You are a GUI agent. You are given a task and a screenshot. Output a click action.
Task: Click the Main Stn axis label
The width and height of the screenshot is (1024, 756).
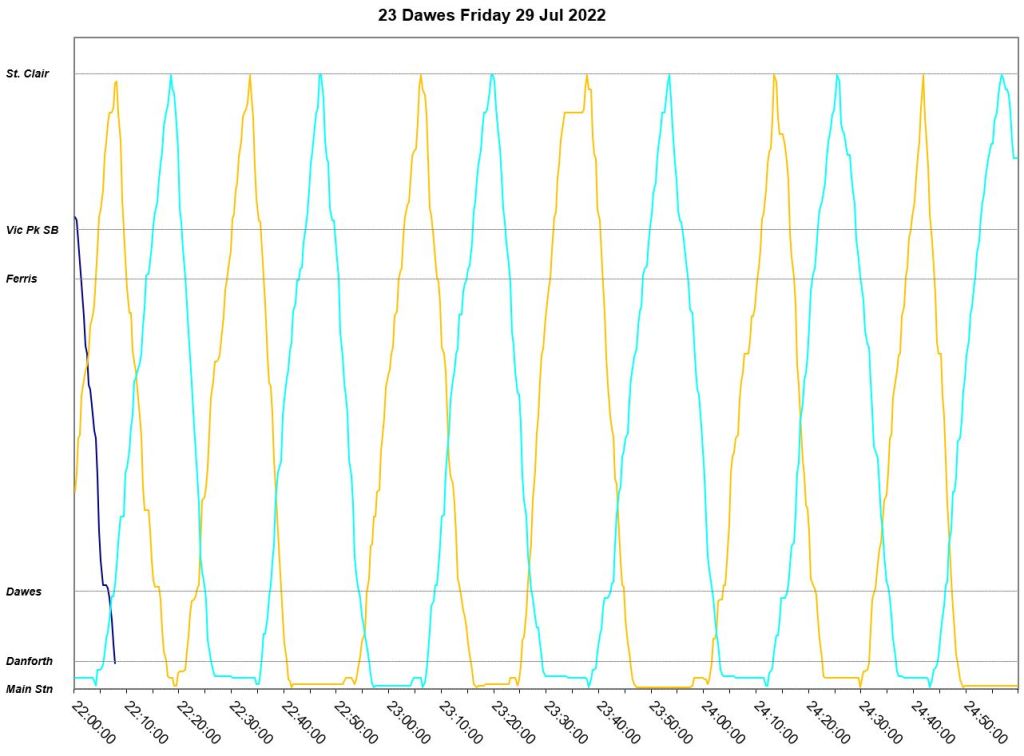coord(30,689)
